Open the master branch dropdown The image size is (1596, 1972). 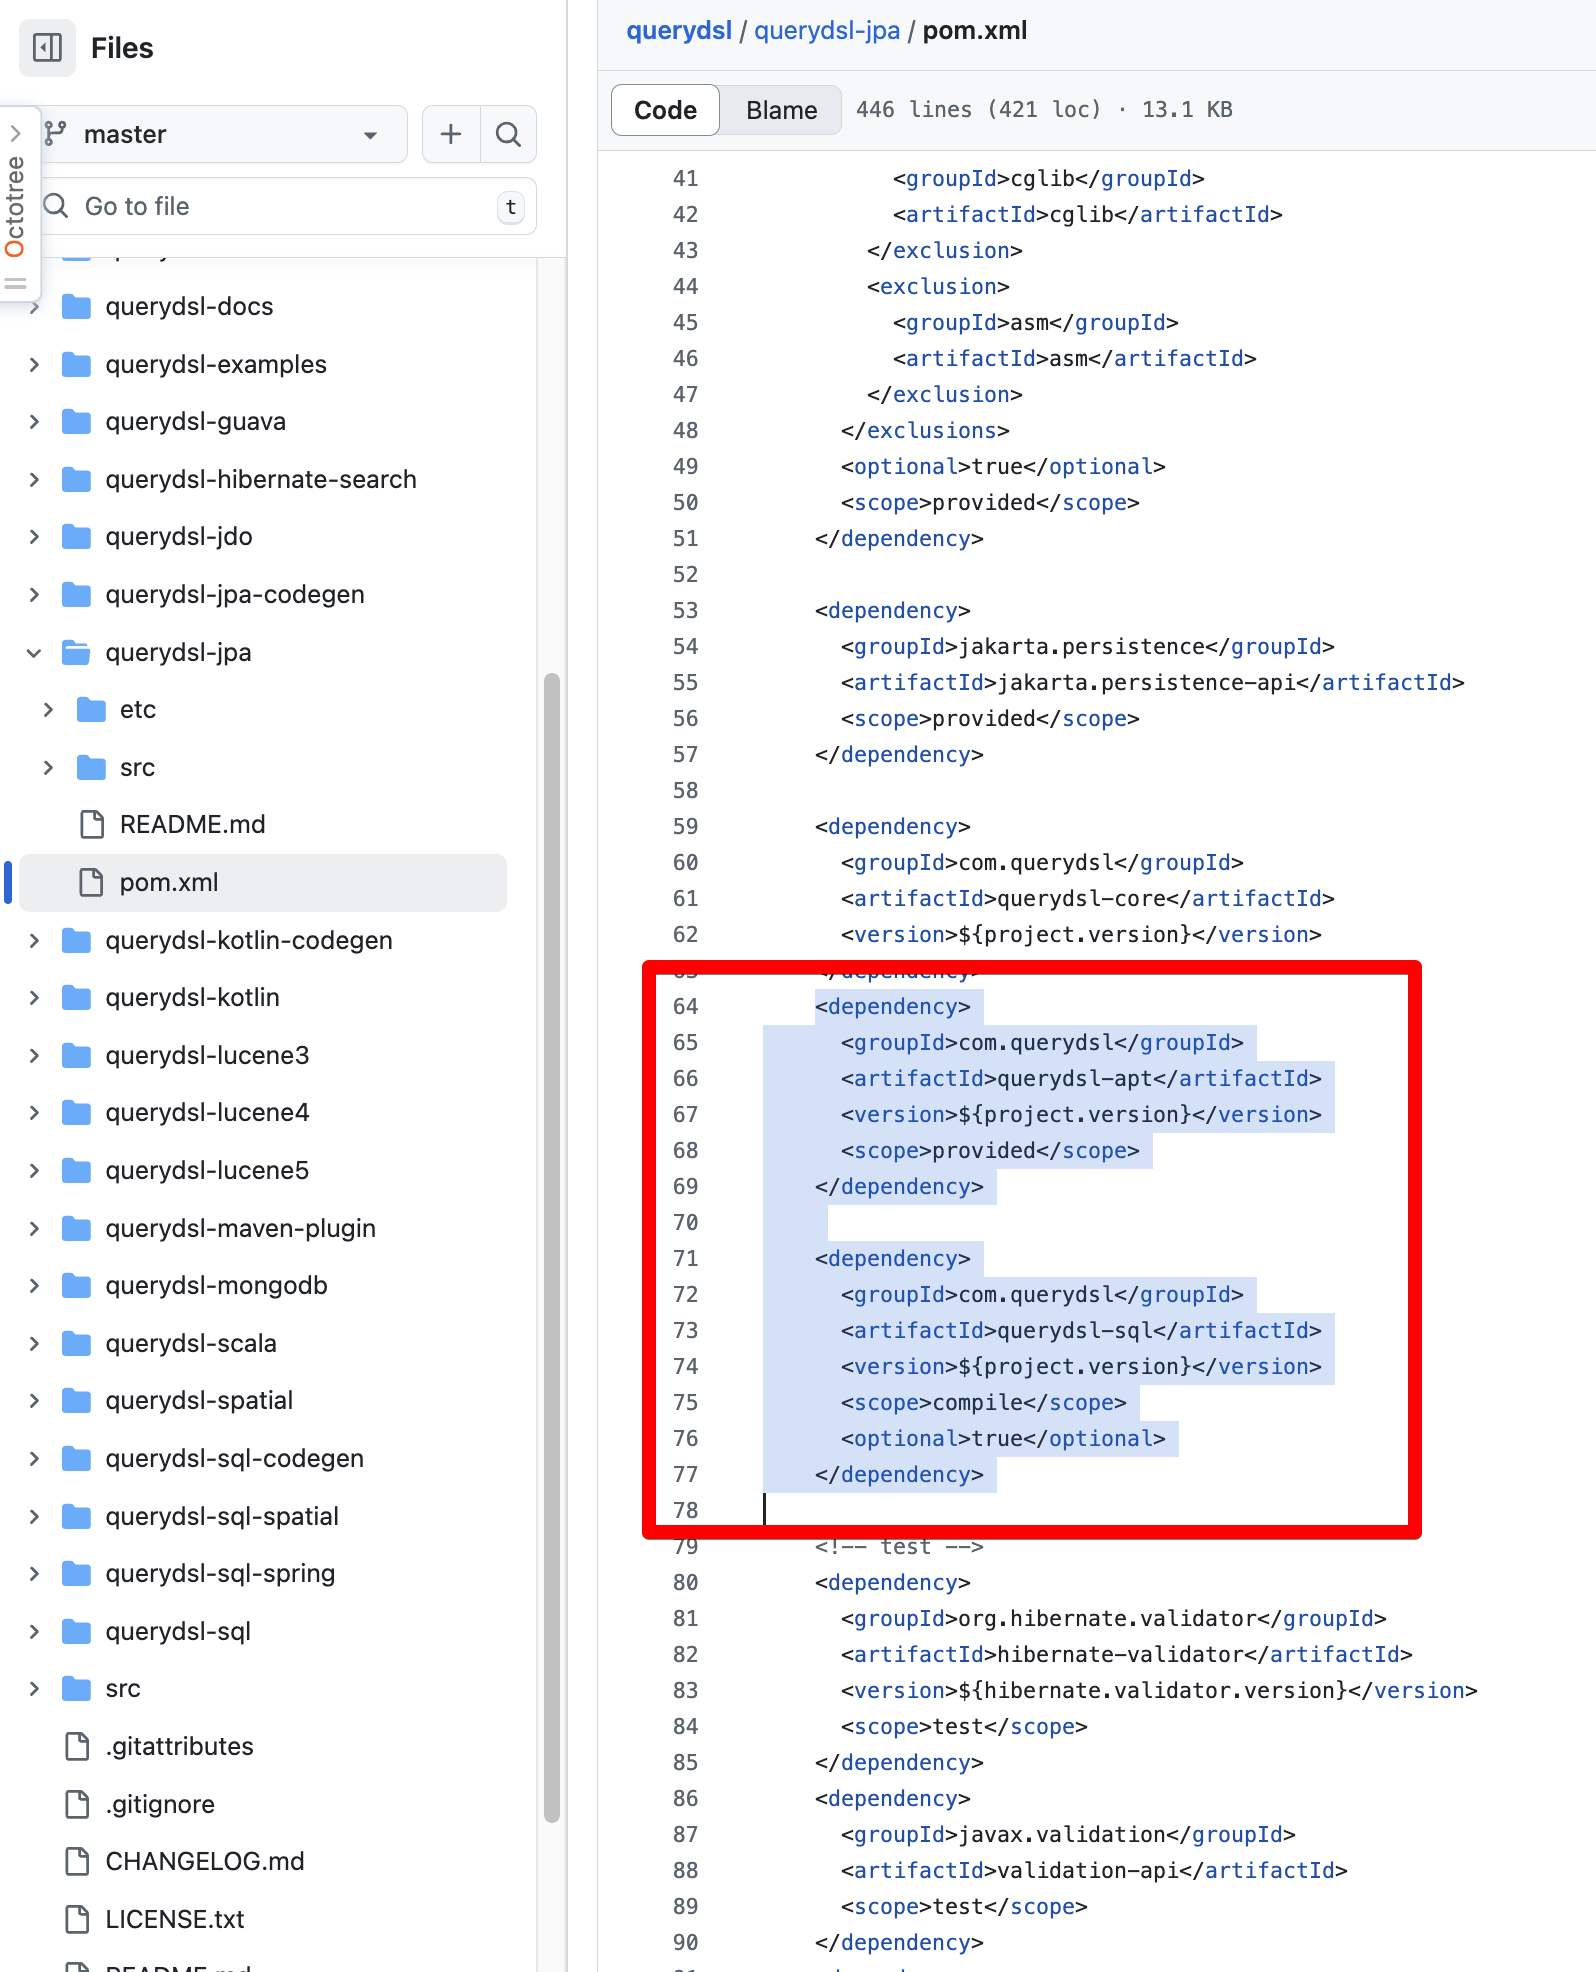click(x=222, y=134)
